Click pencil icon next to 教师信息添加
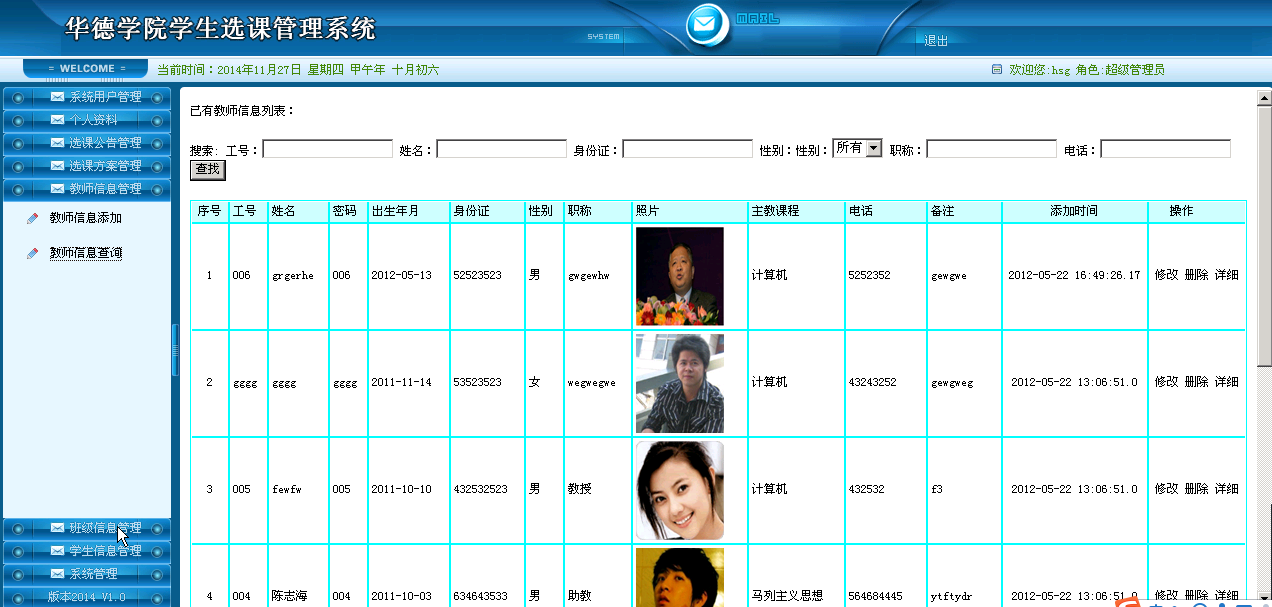Screen dimensions: 1272x607 [33, 218]
